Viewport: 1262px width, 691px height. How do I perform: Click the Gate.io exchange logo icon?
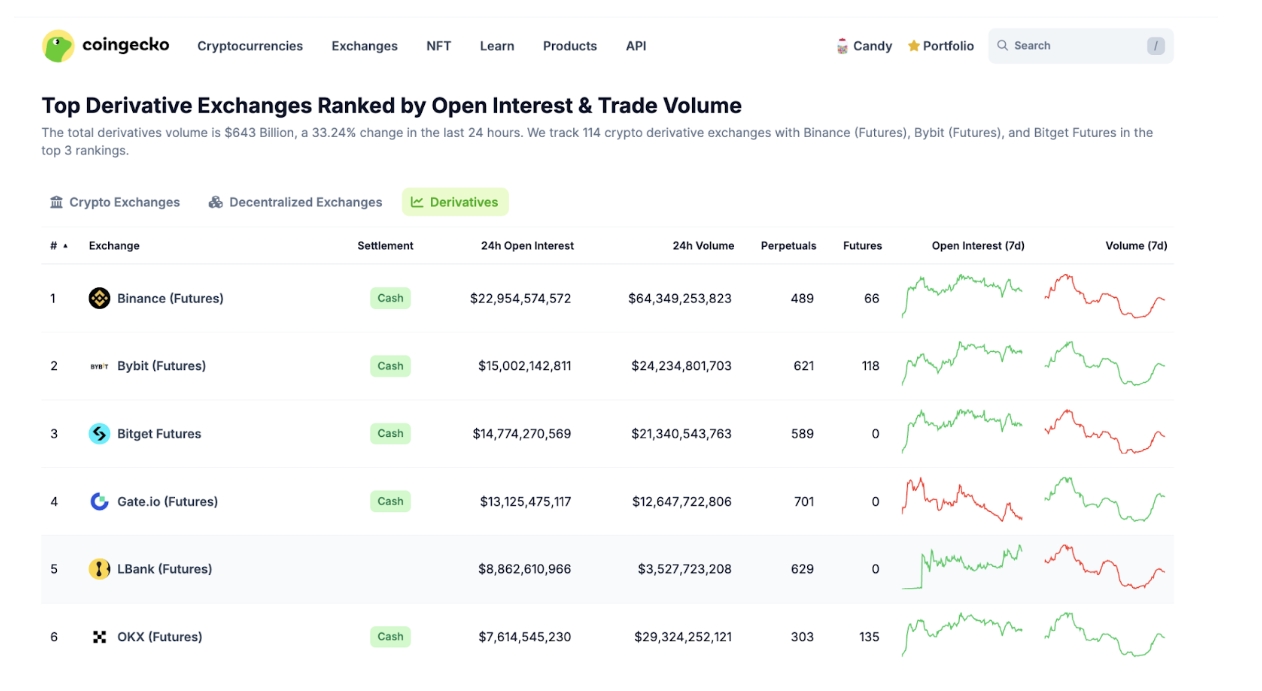[x=99, y=502]
